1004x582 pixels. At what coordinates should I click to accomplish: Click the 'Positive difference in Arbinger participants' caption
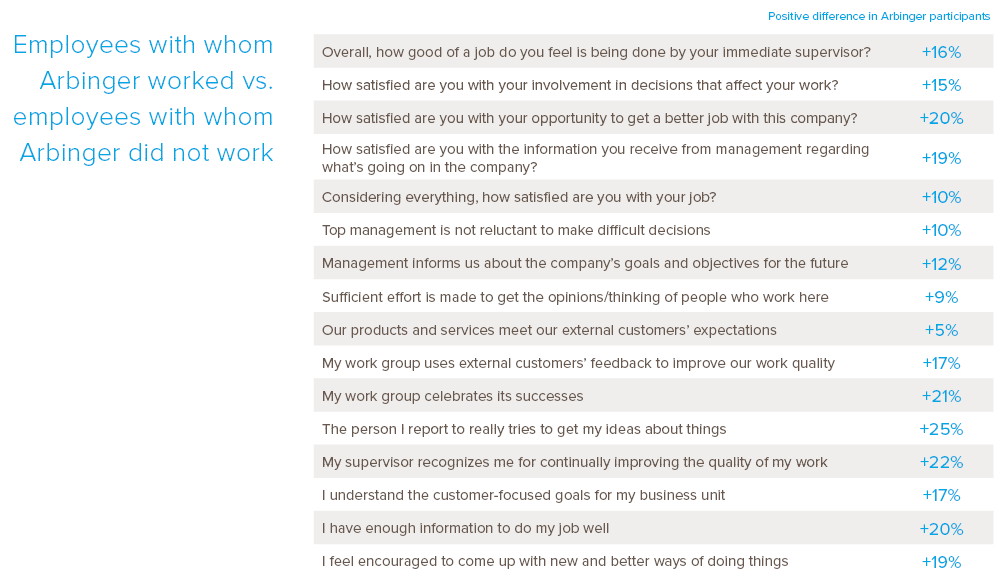(x=879, y=16)
